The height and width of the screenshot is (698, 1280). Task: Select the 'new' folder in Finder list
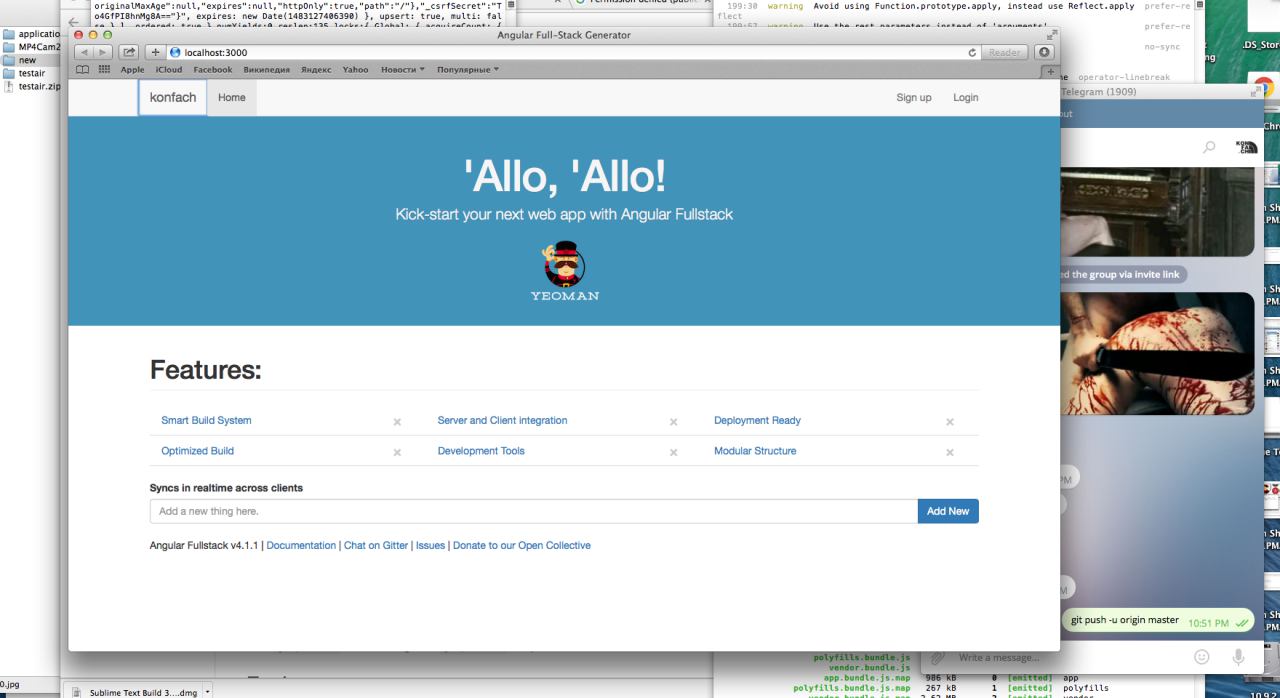[27, 60]
